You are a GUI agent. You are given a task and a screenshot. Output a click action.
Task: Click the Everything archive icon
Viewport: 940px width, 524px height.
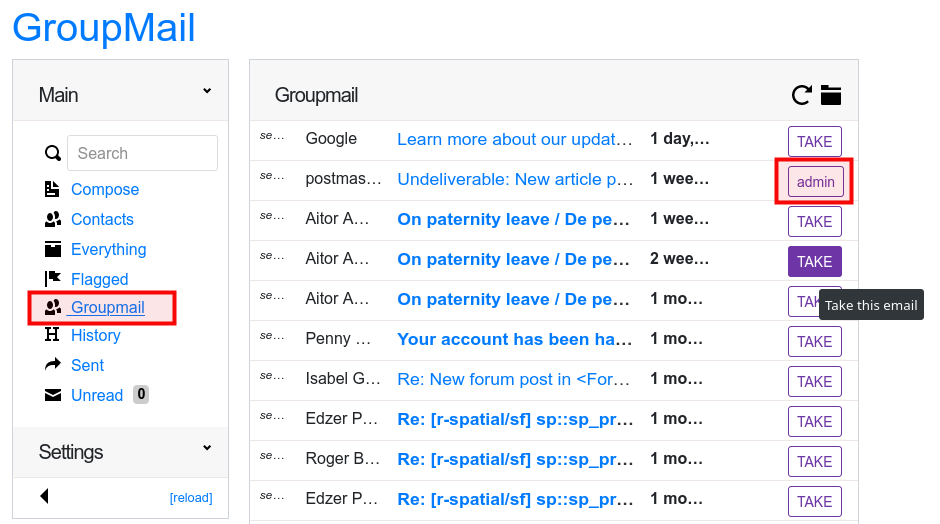[53, 249]
